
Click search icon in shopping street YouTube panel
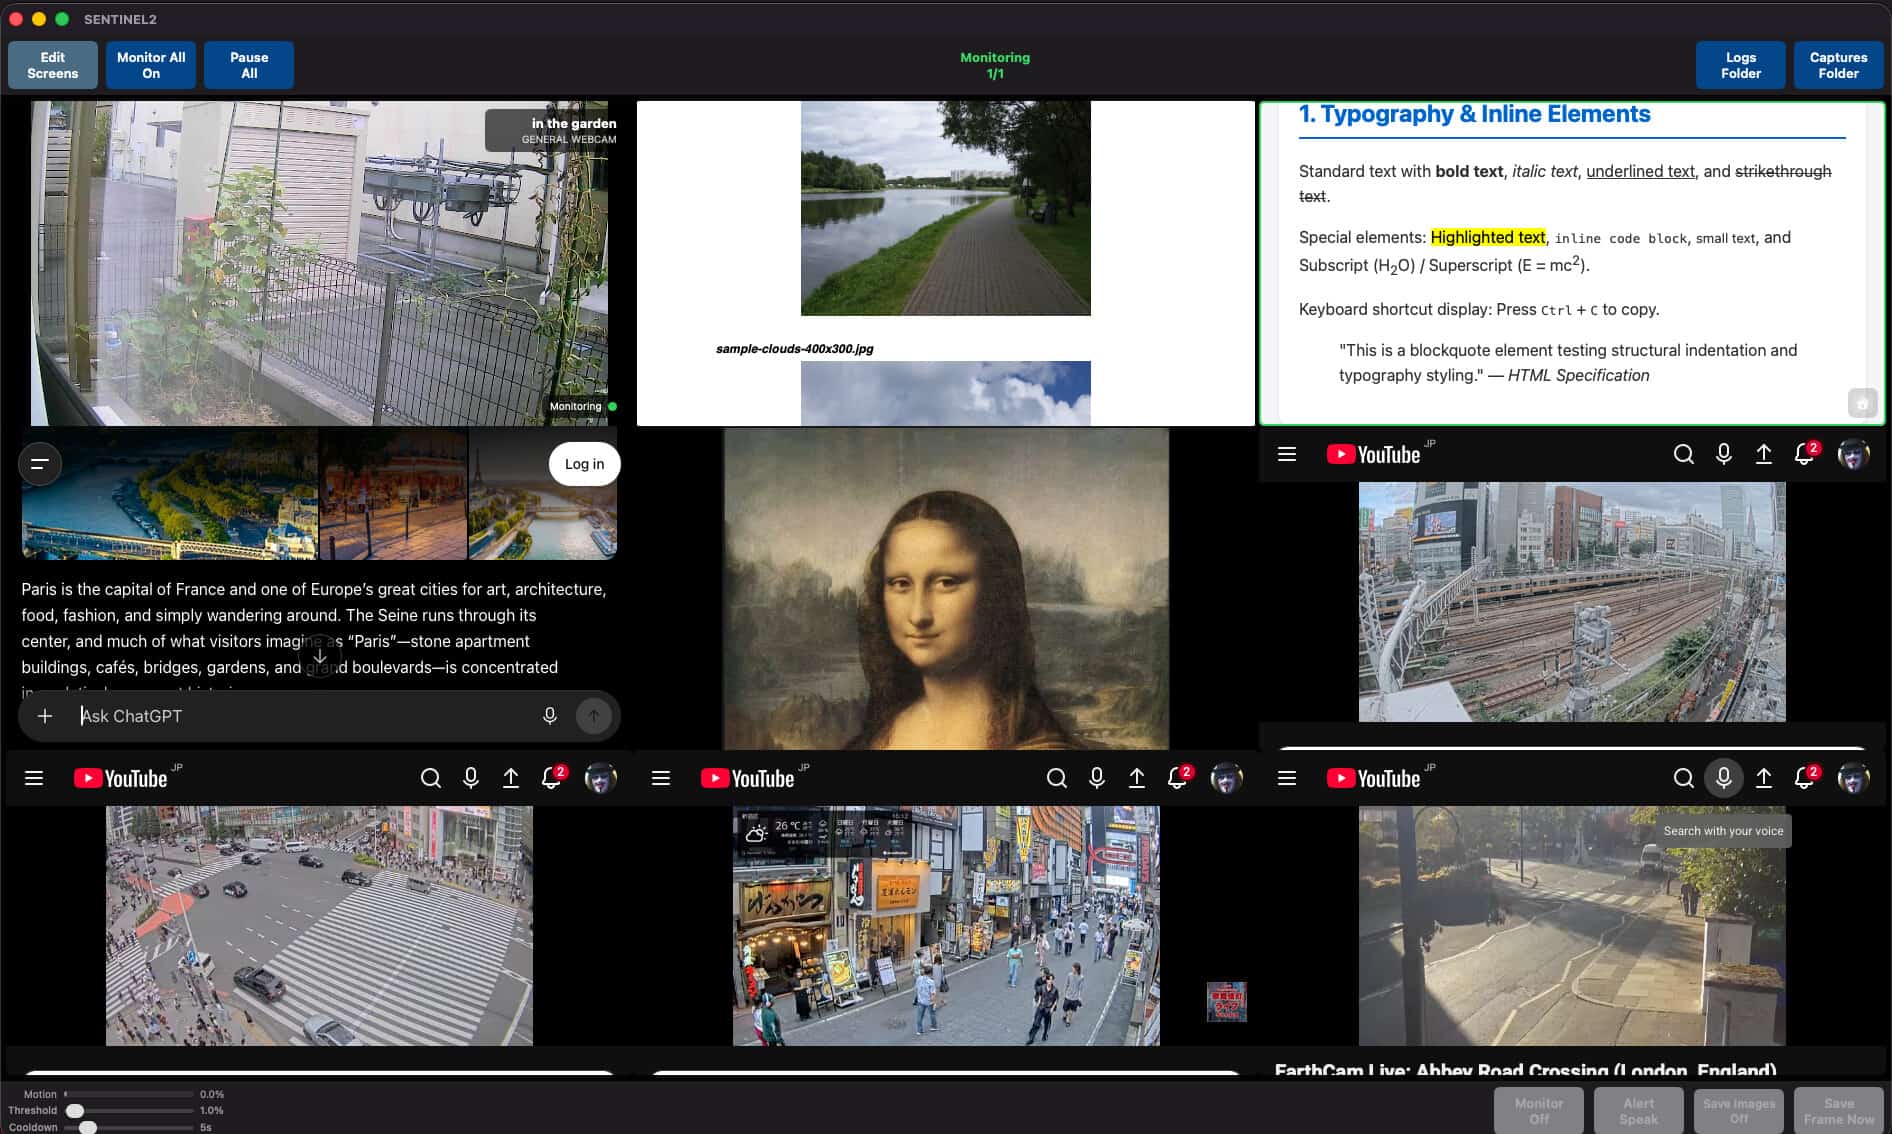pos(1057,778)
